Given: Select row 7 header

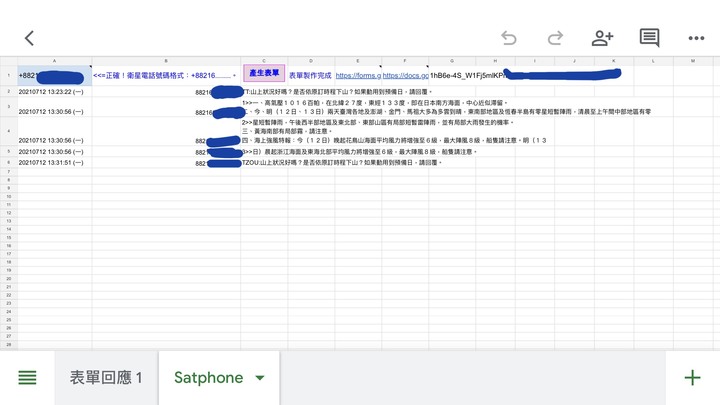Looking at the screenshot, I should [9, 172].
